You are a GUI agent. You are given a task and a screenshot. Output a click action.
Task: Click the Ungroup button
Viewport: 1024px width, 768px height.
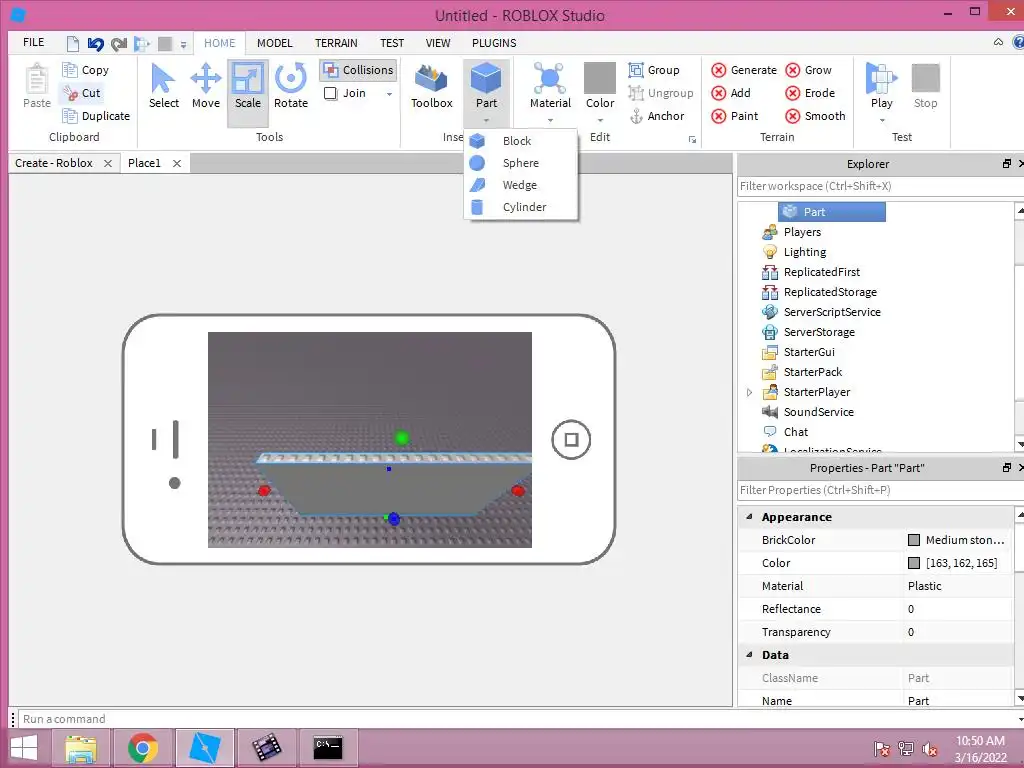pos(661,93)
